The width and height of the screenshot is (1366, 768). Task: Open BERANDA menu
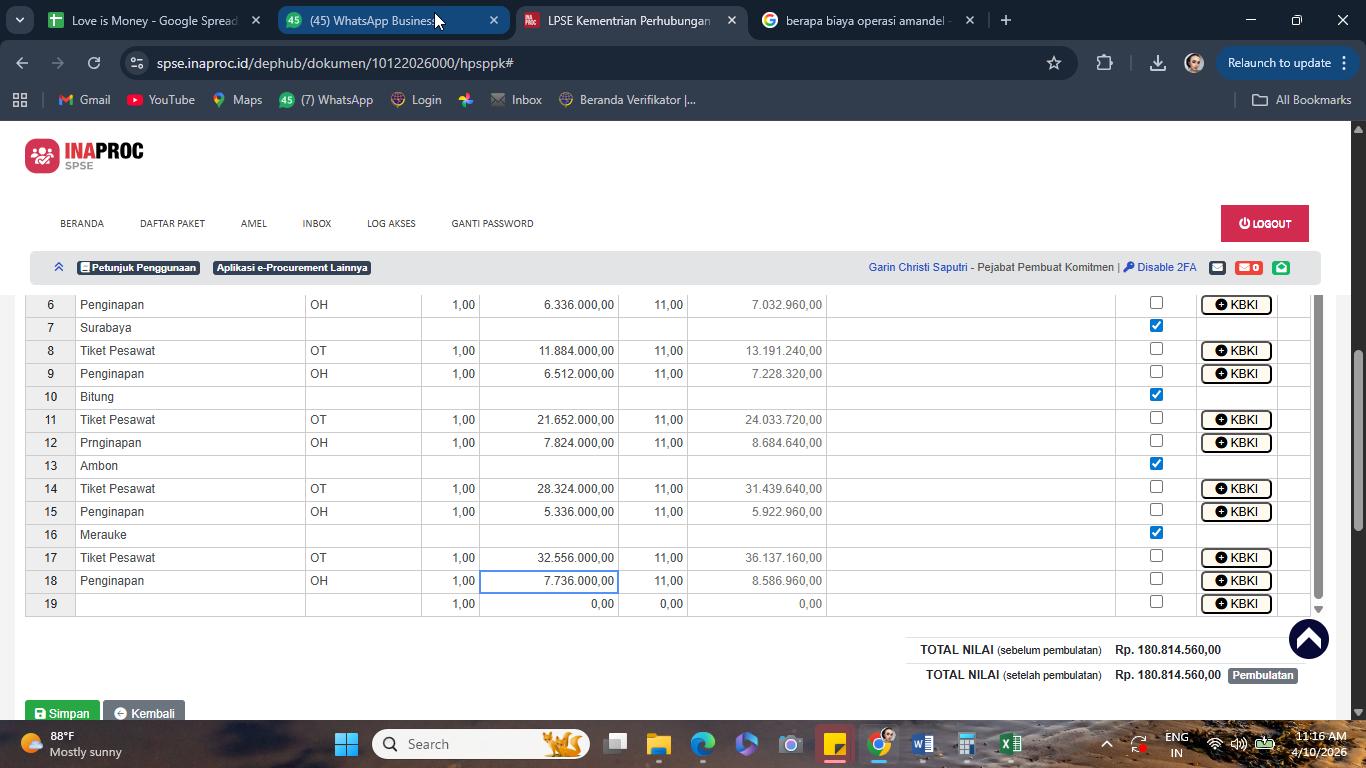coord(82,223)
